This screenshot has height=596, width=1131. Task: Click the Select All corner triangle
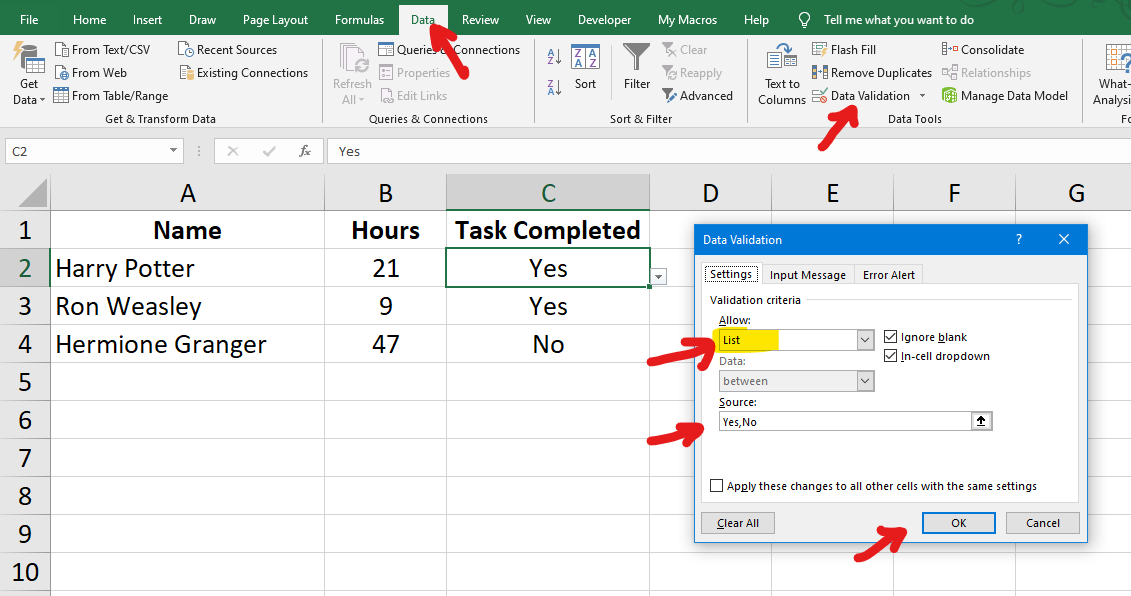click(x=32, y=193)
